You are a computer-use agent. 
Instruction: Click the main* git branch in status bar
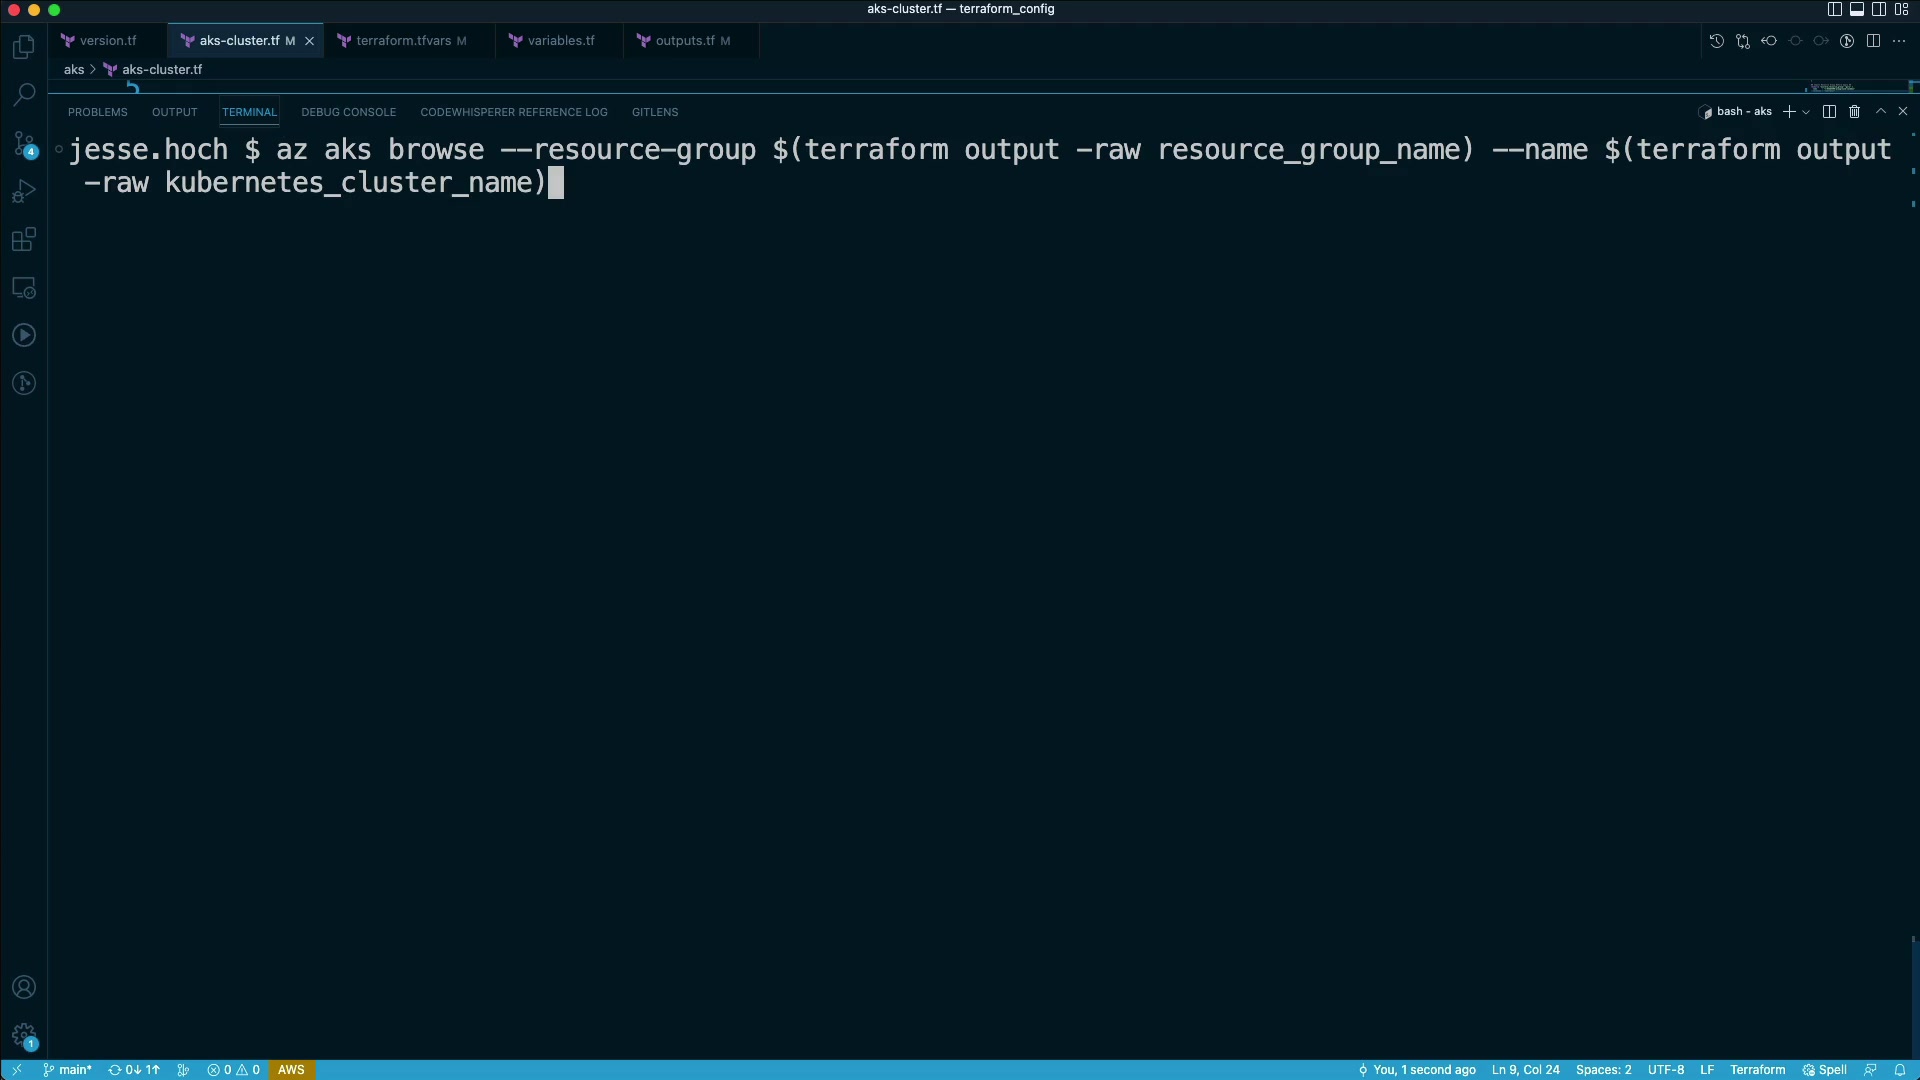(x=68, y=1070)
